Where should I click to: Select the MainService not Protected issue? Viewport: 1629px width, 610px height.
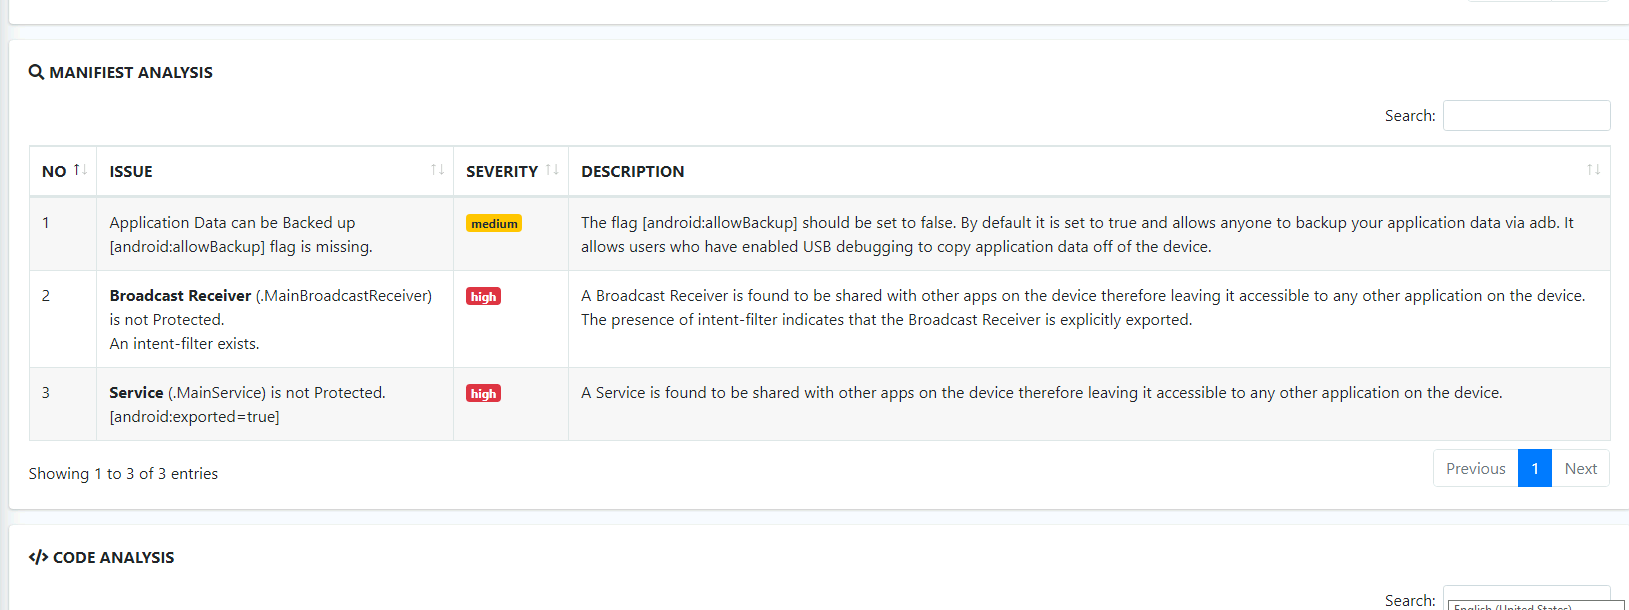pyautogui.click(x=247, y=404)
